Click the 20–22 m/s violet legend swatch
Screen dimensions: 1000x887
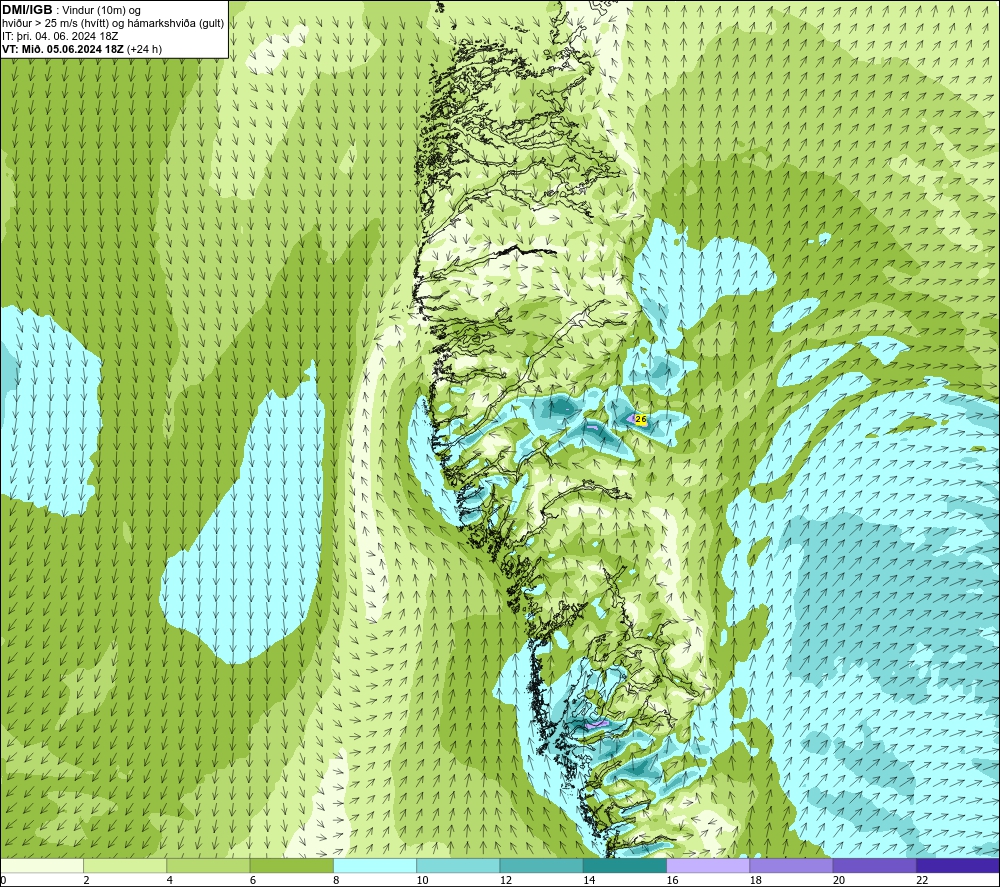click(x=874, y=865)
